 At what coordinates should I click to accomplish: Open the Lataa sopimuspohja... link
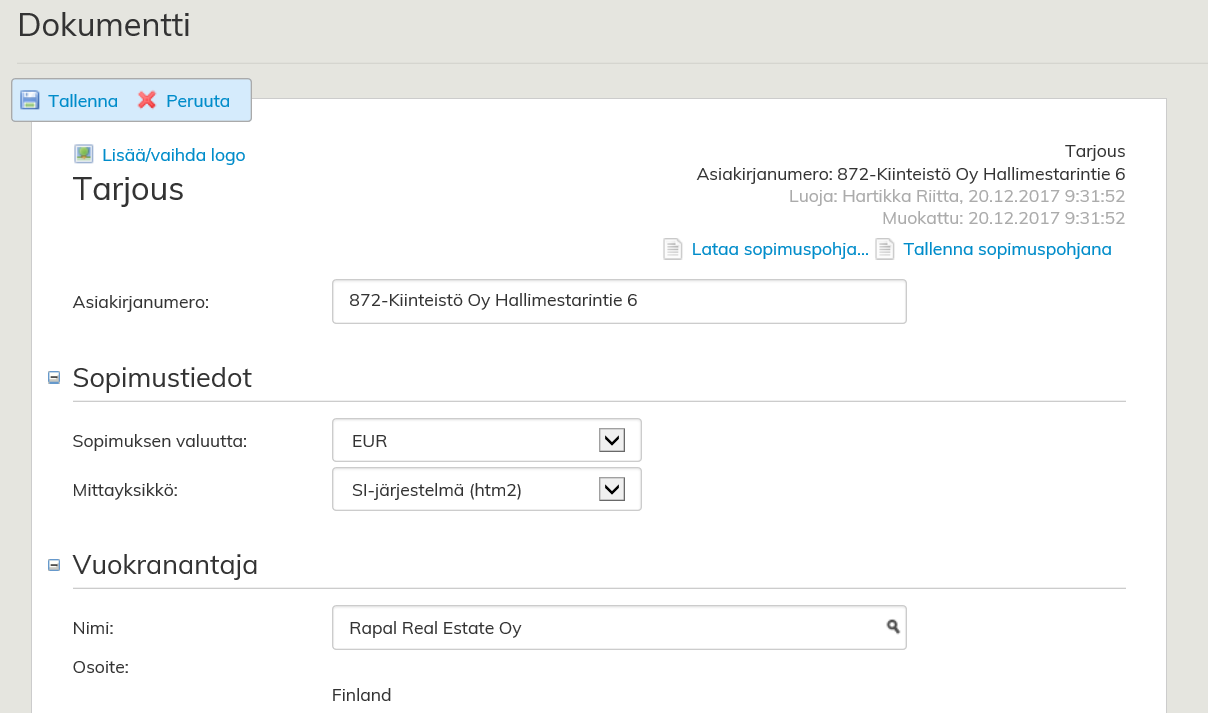tap(780, 249)
